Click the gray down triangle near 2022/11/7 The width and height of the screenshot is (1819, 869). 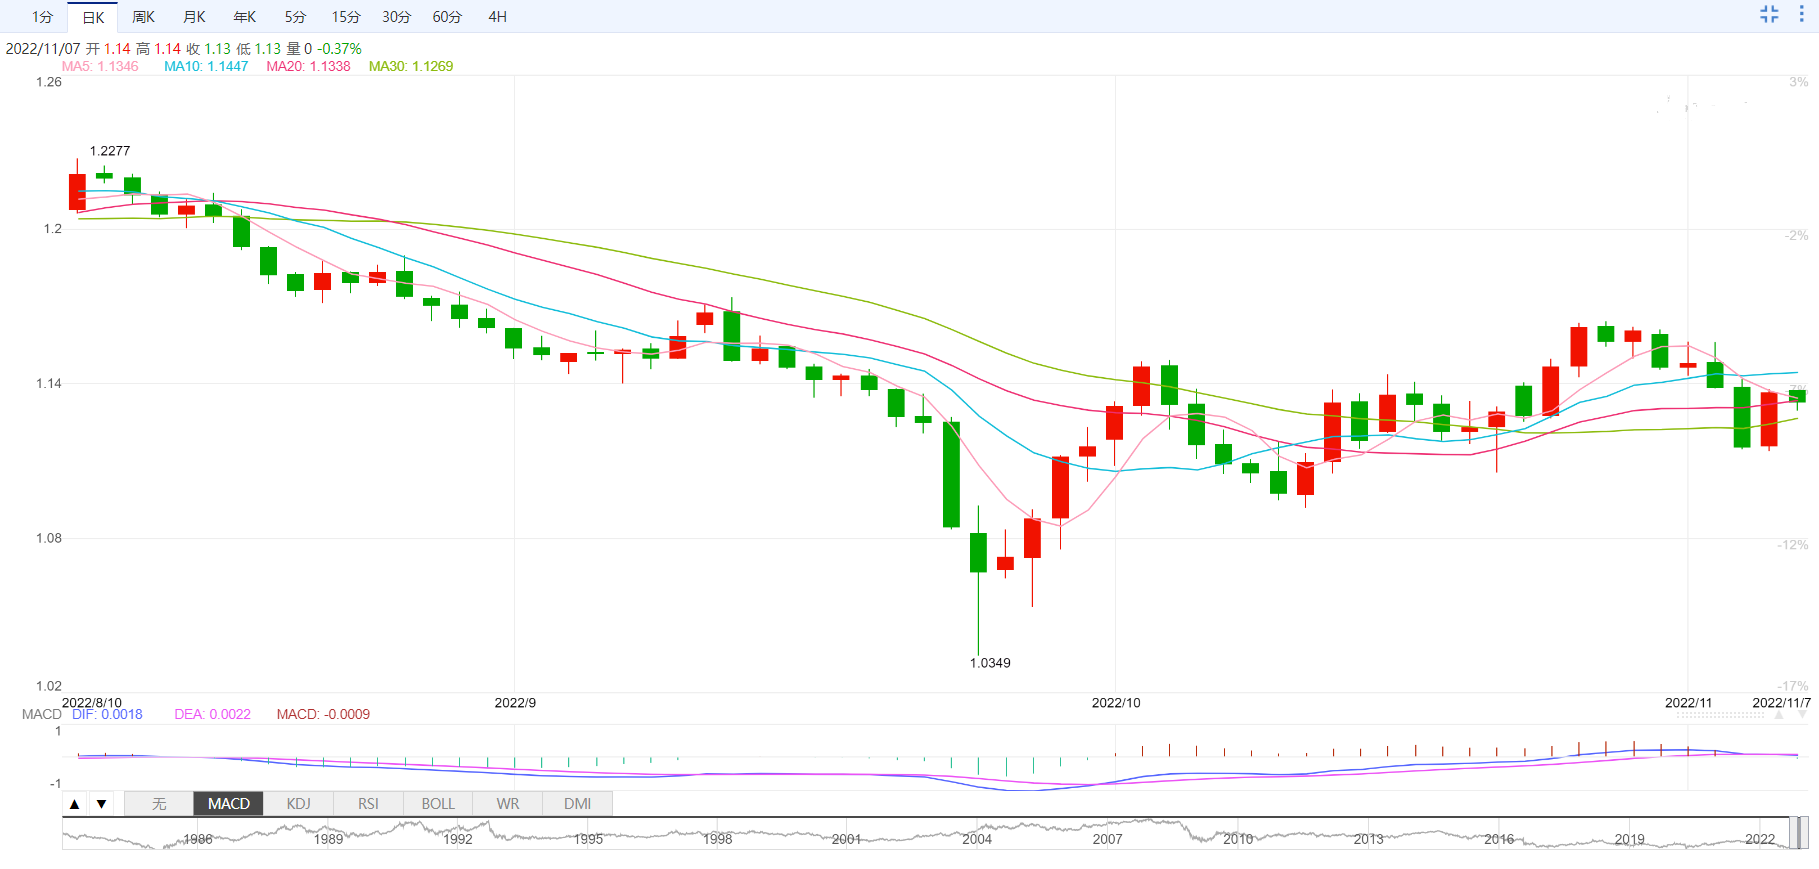coord(1802,715)
